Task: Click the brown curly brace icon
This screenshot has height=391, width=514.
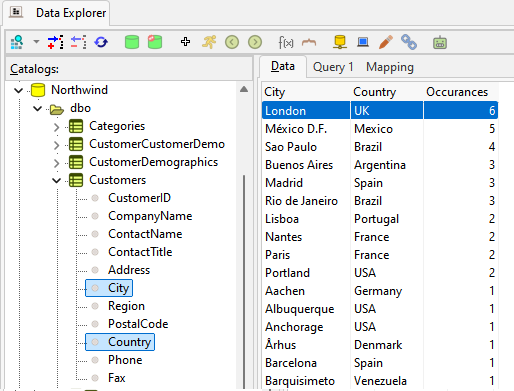Action: point(309,42)
